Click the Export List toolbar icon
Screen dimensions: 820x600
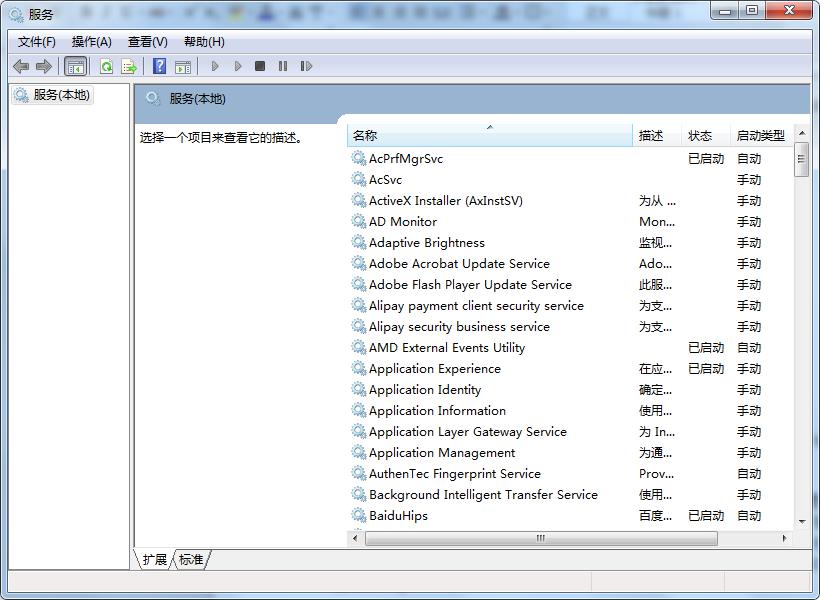[x=129, y=66]
